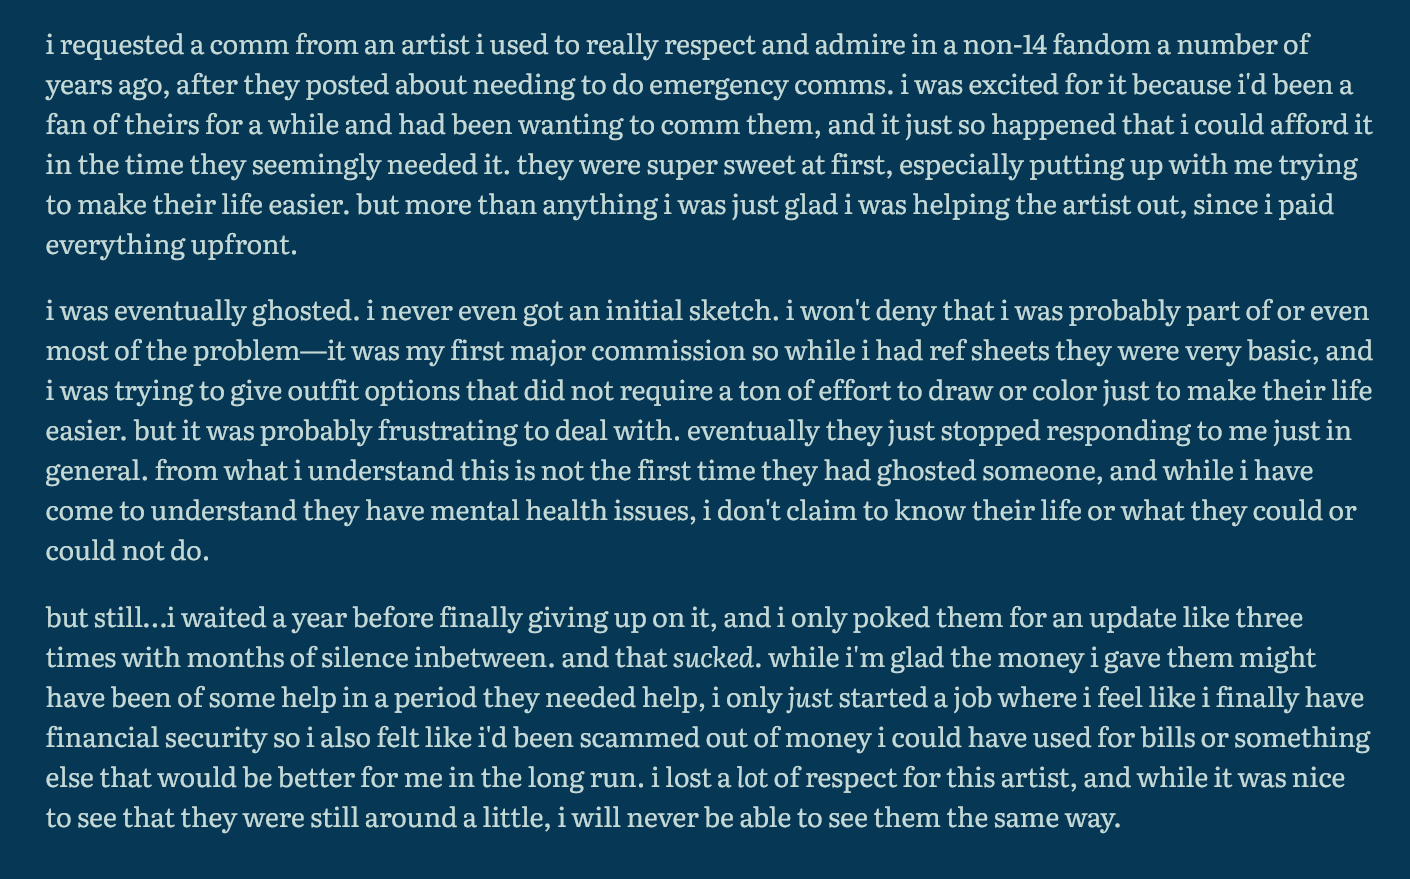The height and width of the screenshot is (879, 1410).
Task: Click "everything upfront." ending the first paragraph
Action: pos(171,245)
